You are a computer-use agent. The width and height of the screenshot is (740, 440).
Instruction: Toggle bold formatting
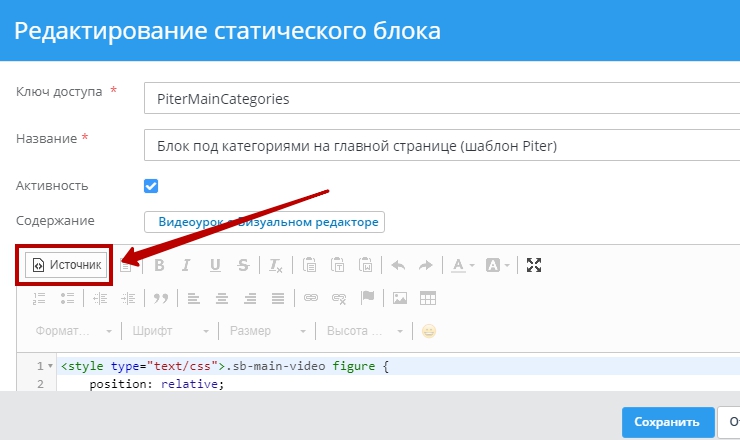(158, 265)
